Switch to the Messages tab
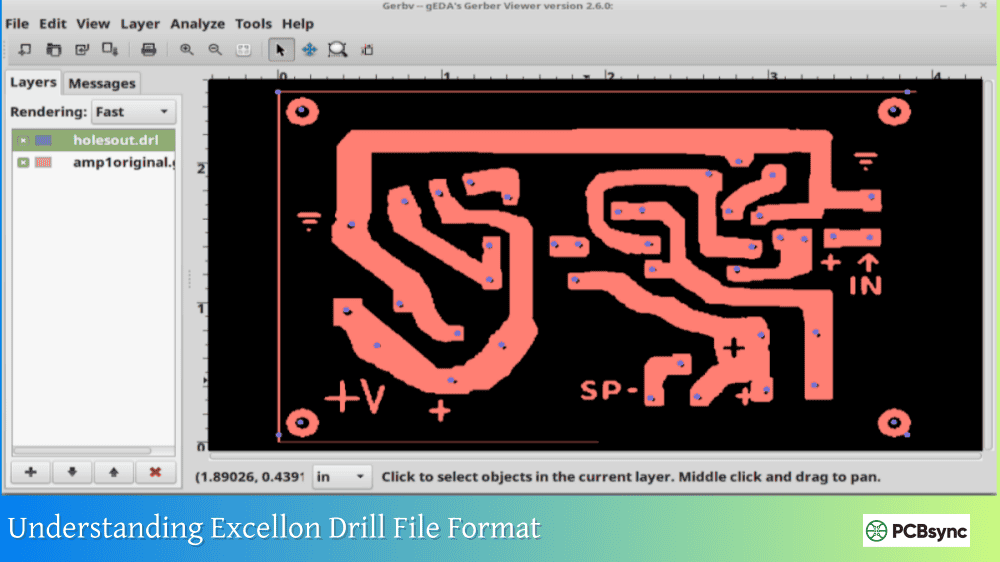 tap(102, 83)
